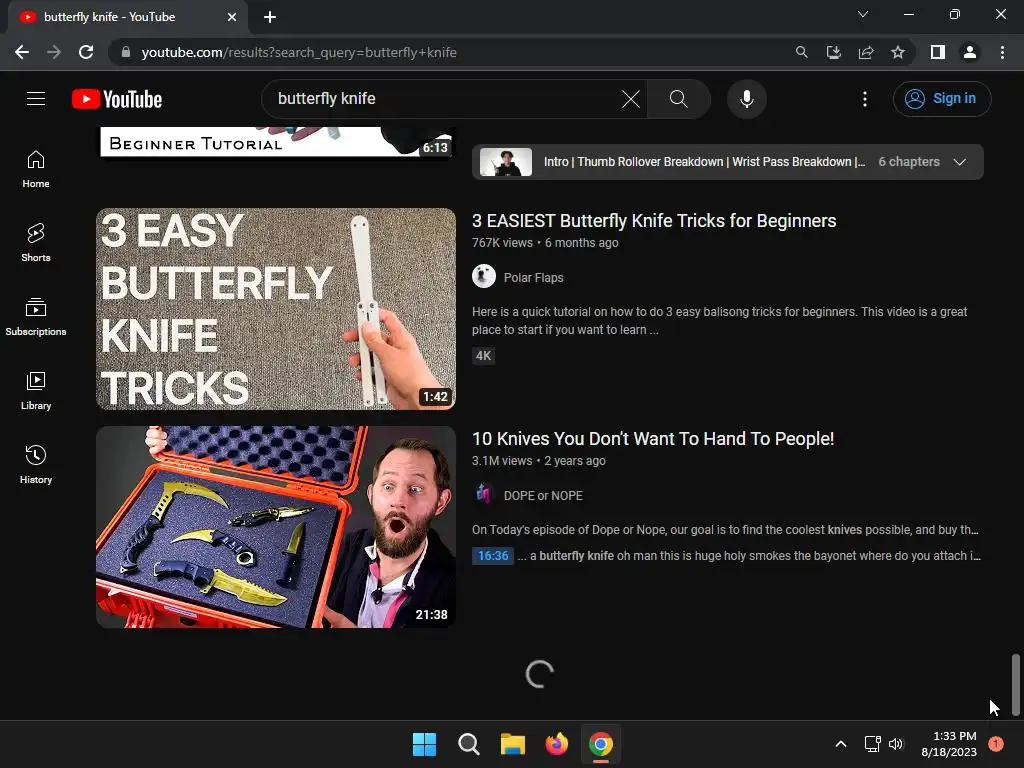
Task: Open the Beginner Tutorial video thumbnail
Action: pyautogui.click(x=276, y=142)
